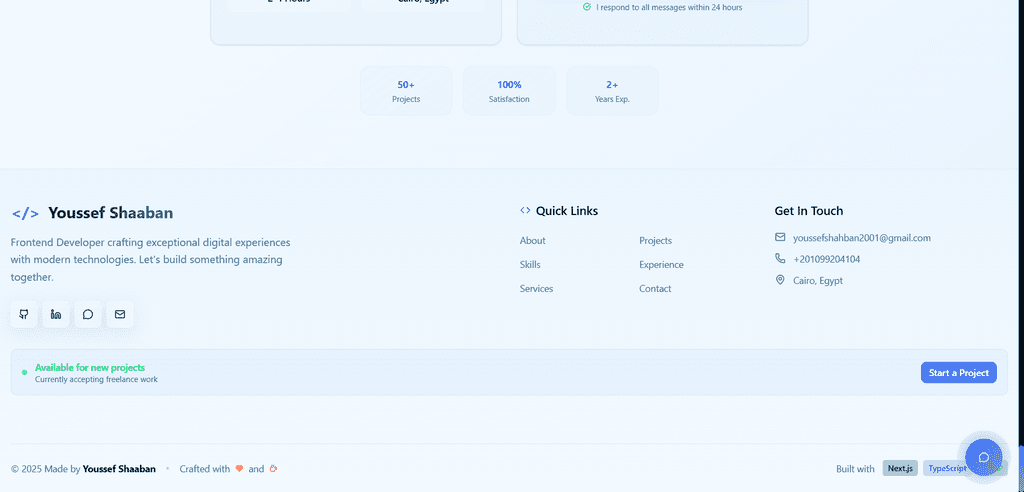
Task: Click the youssefshahban2001@gmail.com email link
Action: [861, 238]
